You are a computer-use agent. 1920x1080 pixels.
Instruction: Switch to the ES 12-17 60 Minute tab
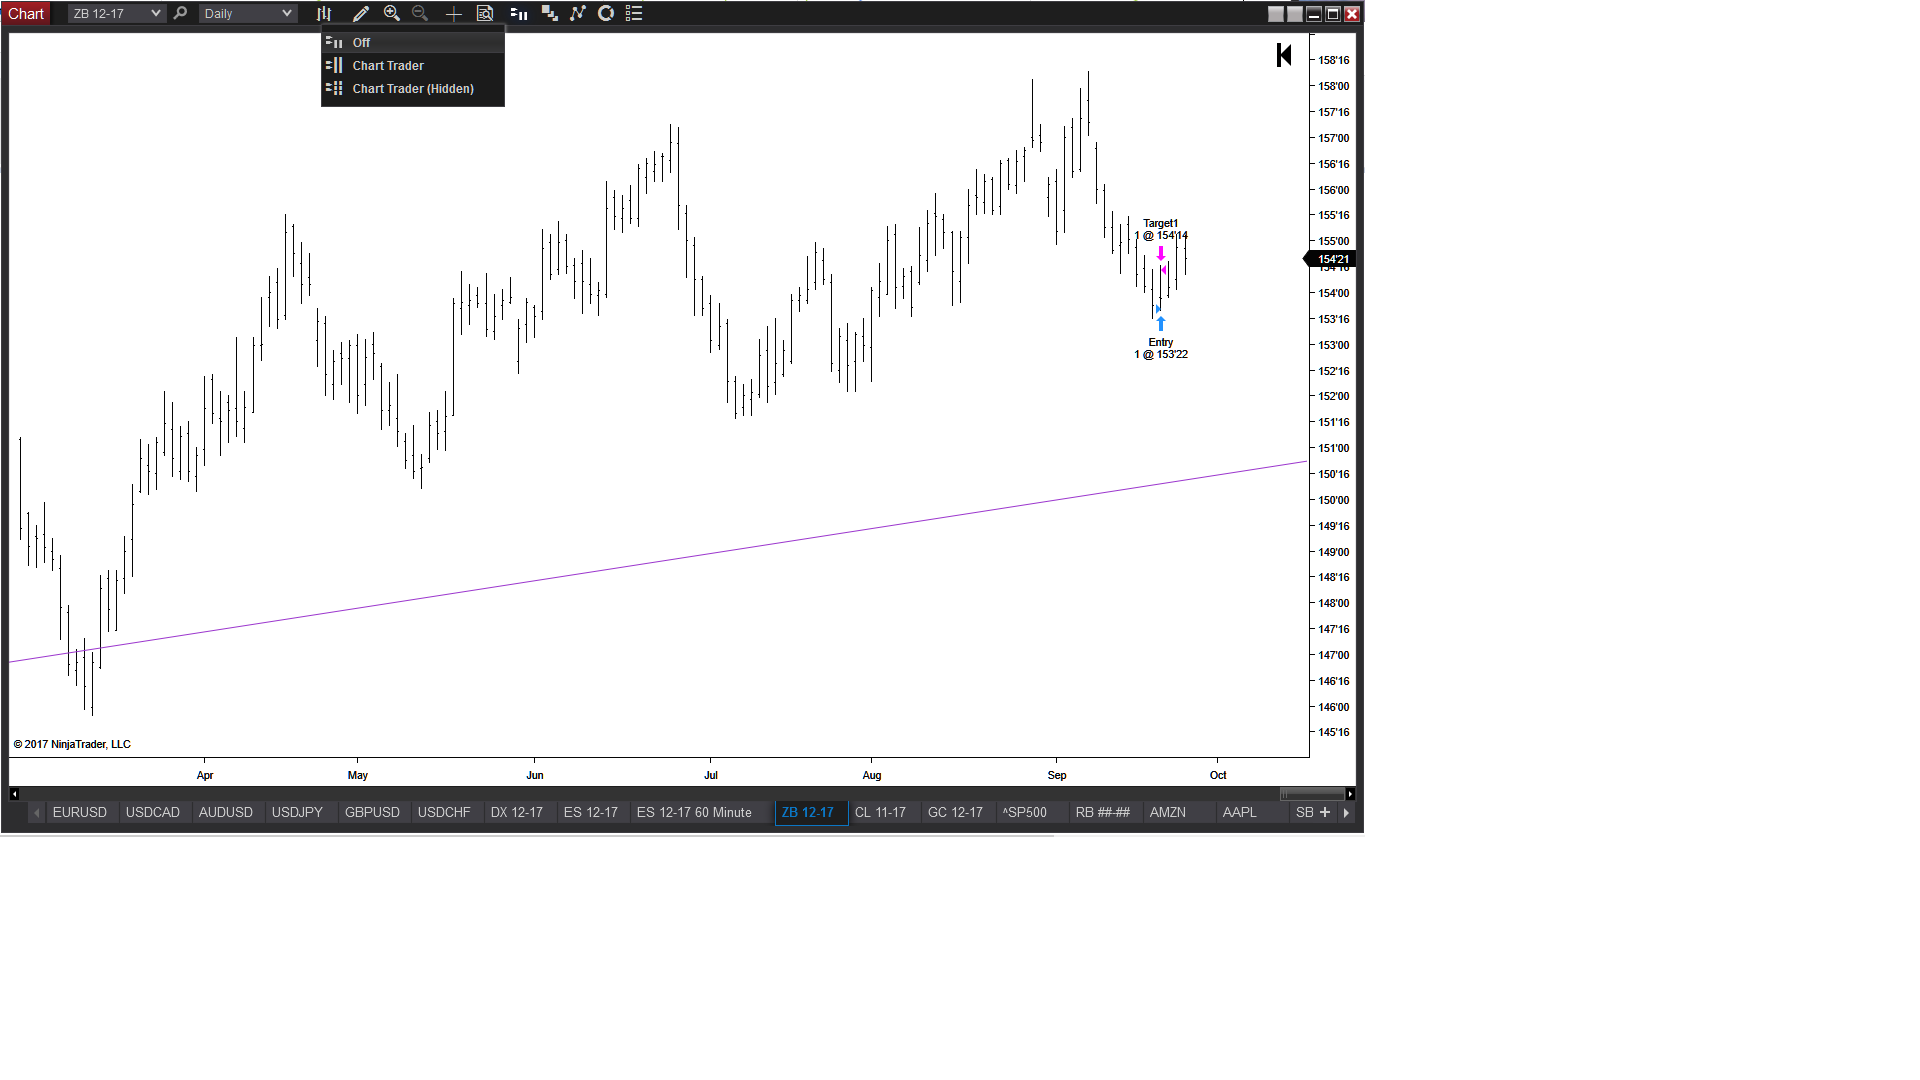693,813
